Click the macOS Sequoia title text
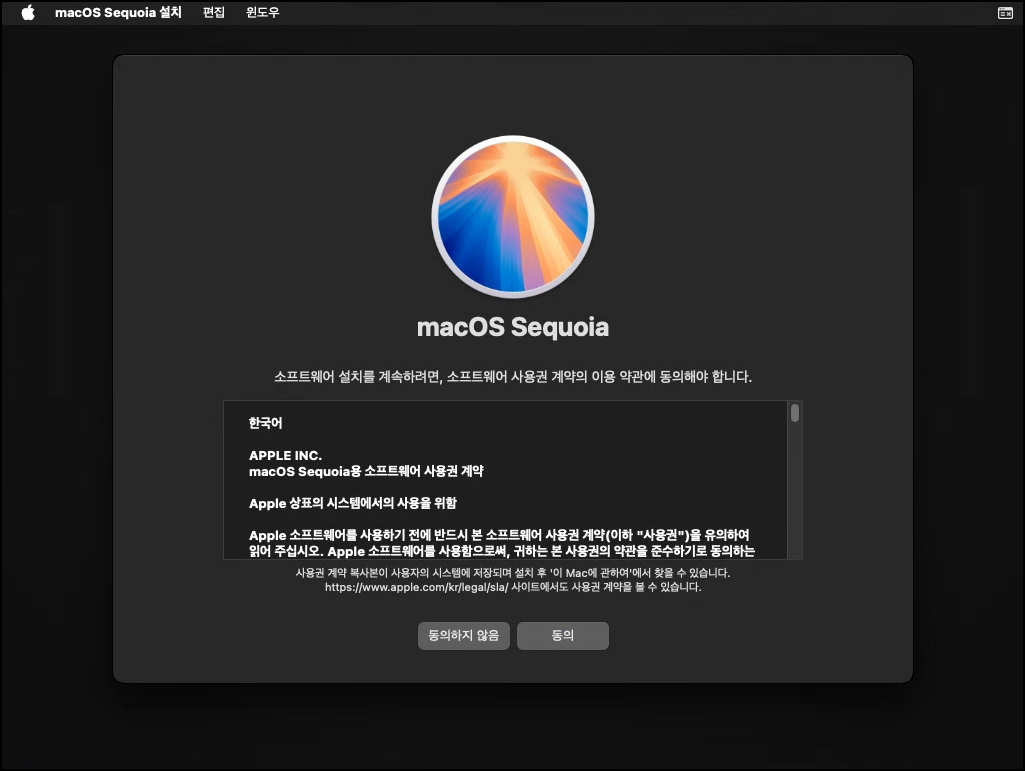Viewport: 1025px width, 771px height. (512, 327)
